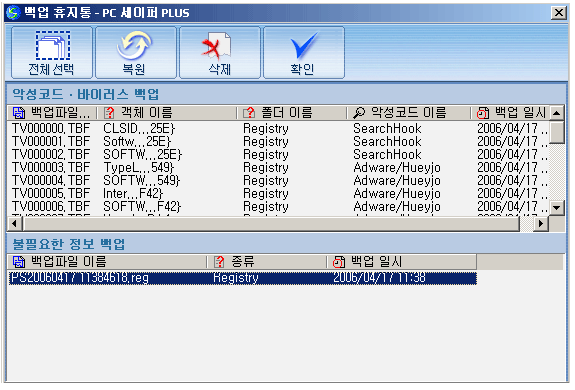
Task: Click the 삭제 (delete) toolbar button
Action: pos(220,52)
